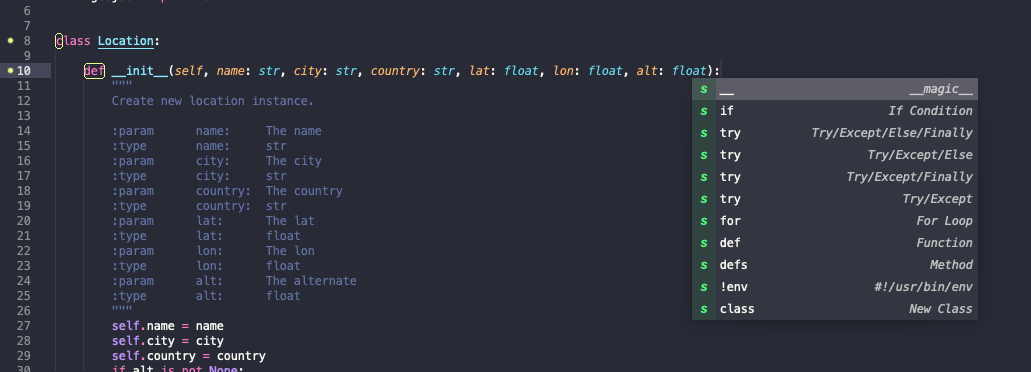
Task: Choose the If Condition snippet
Action: click(835, 111)
